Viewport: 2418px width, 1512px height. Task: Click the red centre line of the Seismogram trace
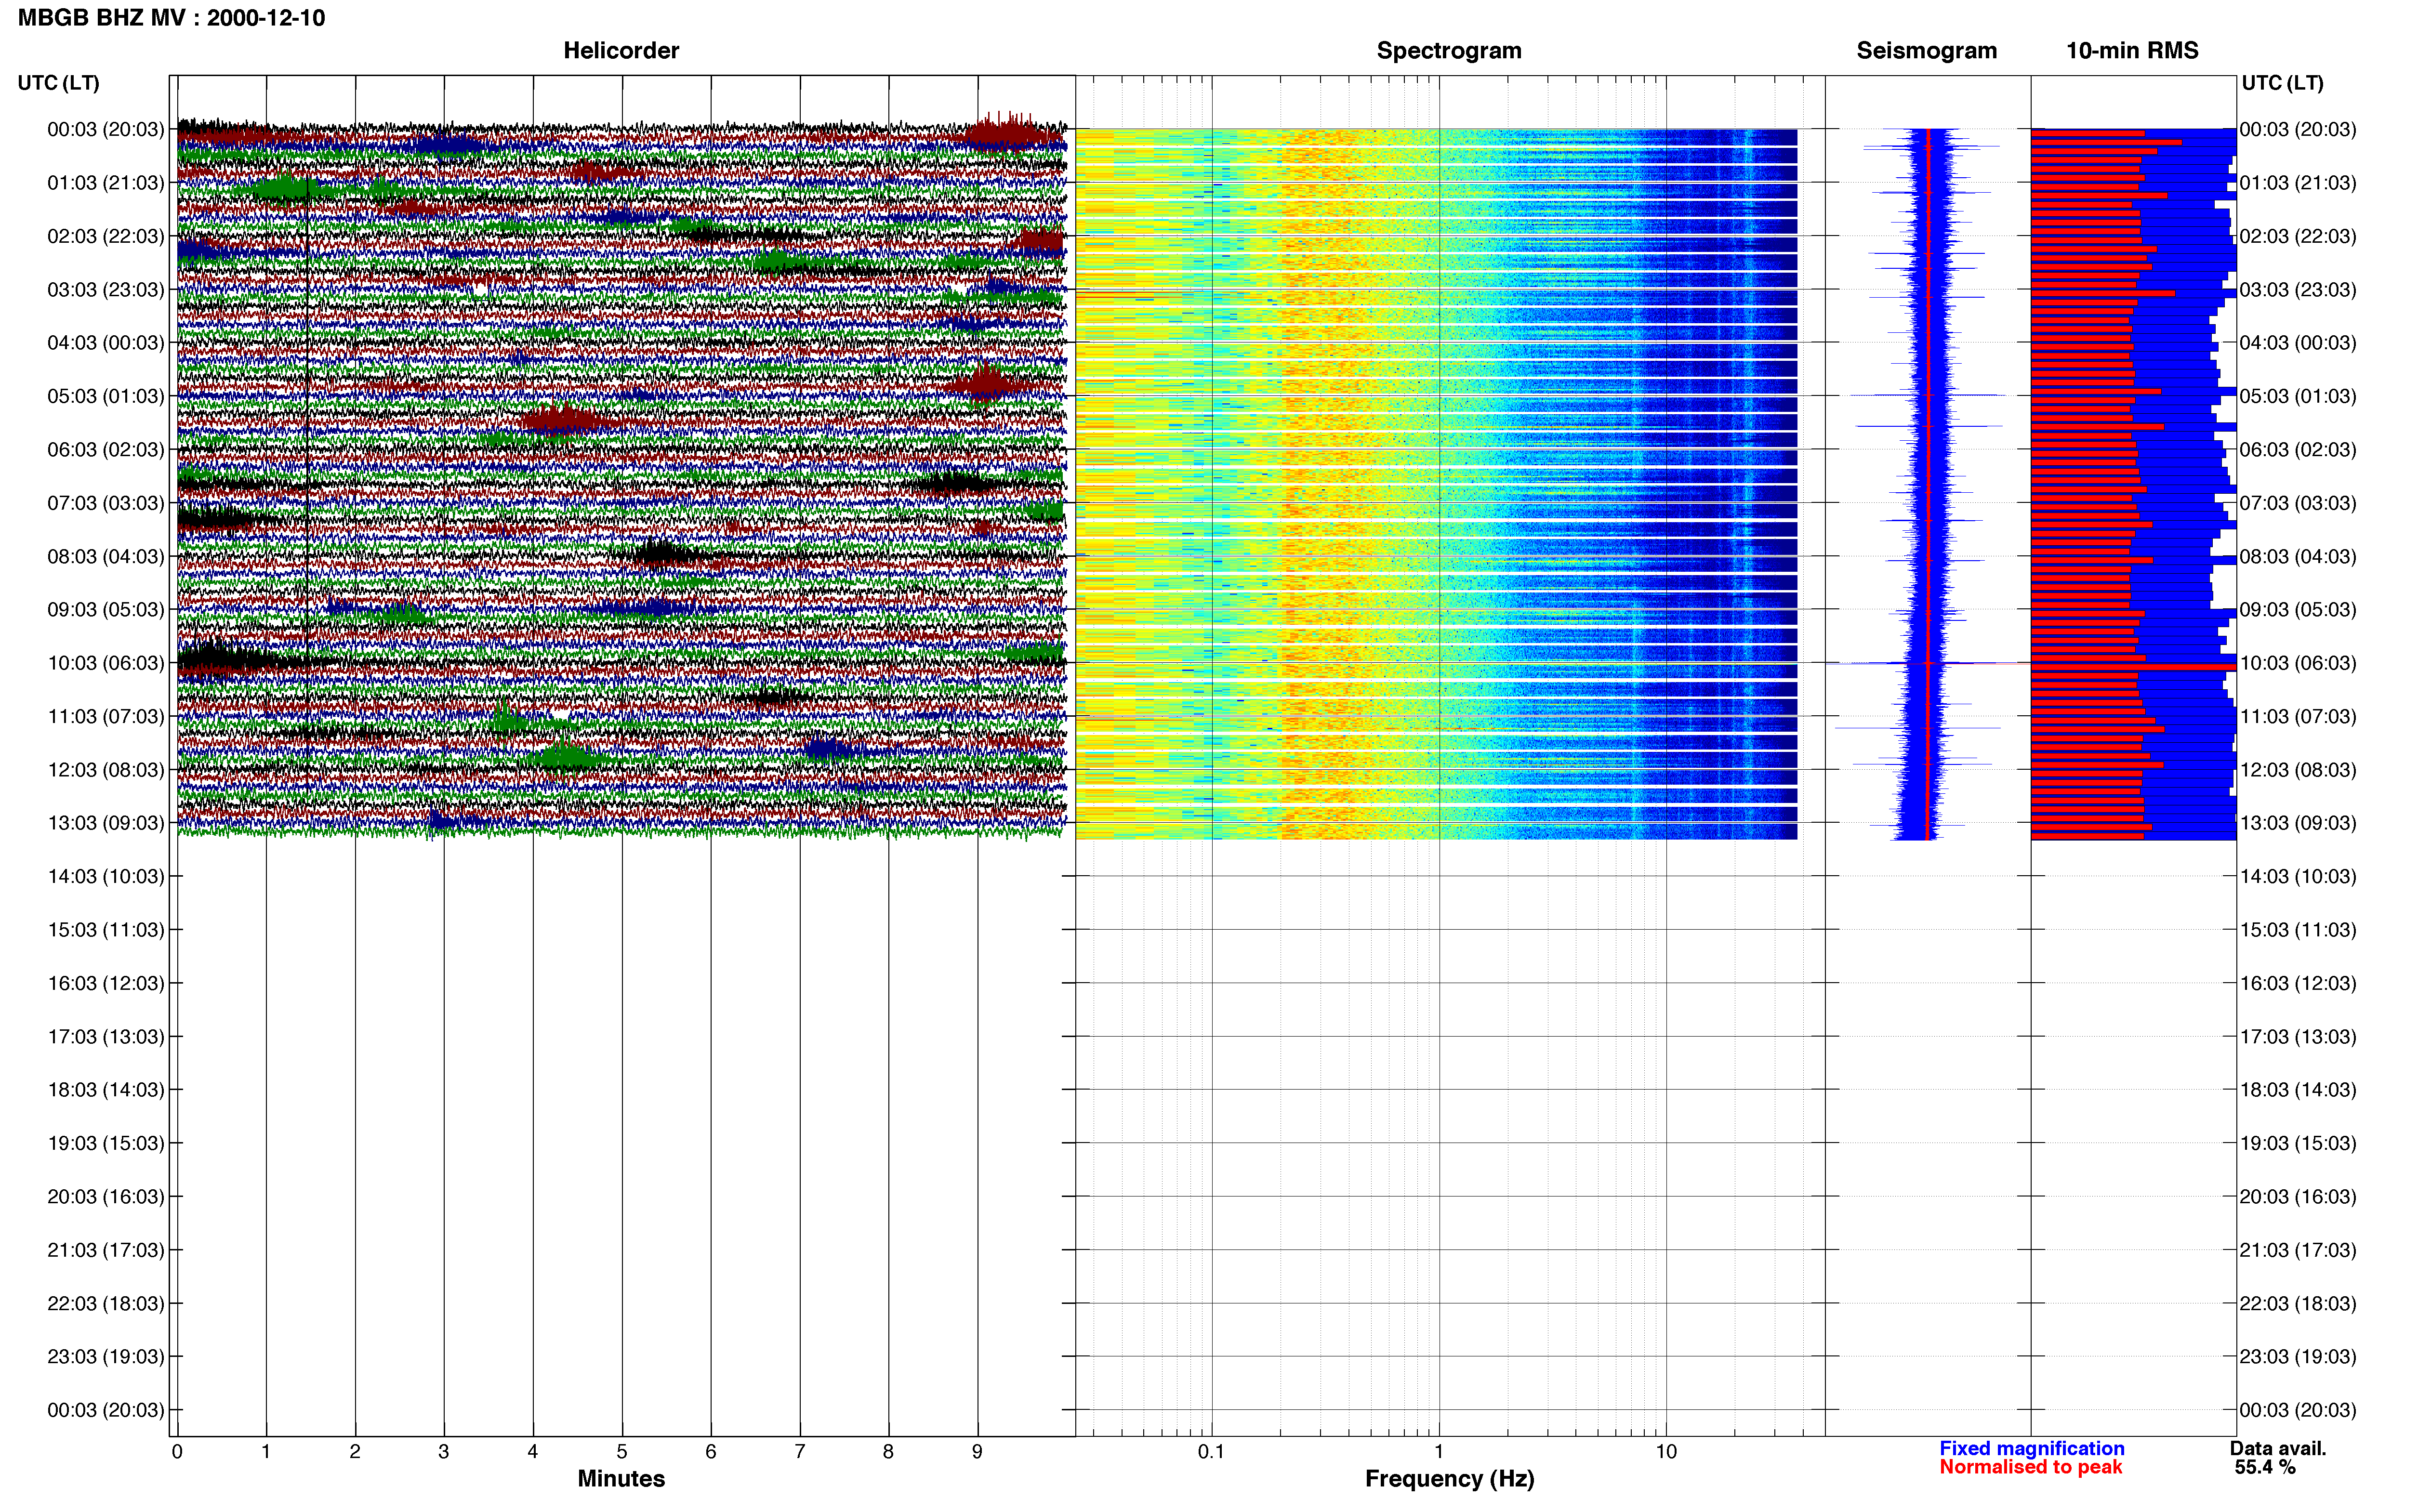(x=1927, y=484)
